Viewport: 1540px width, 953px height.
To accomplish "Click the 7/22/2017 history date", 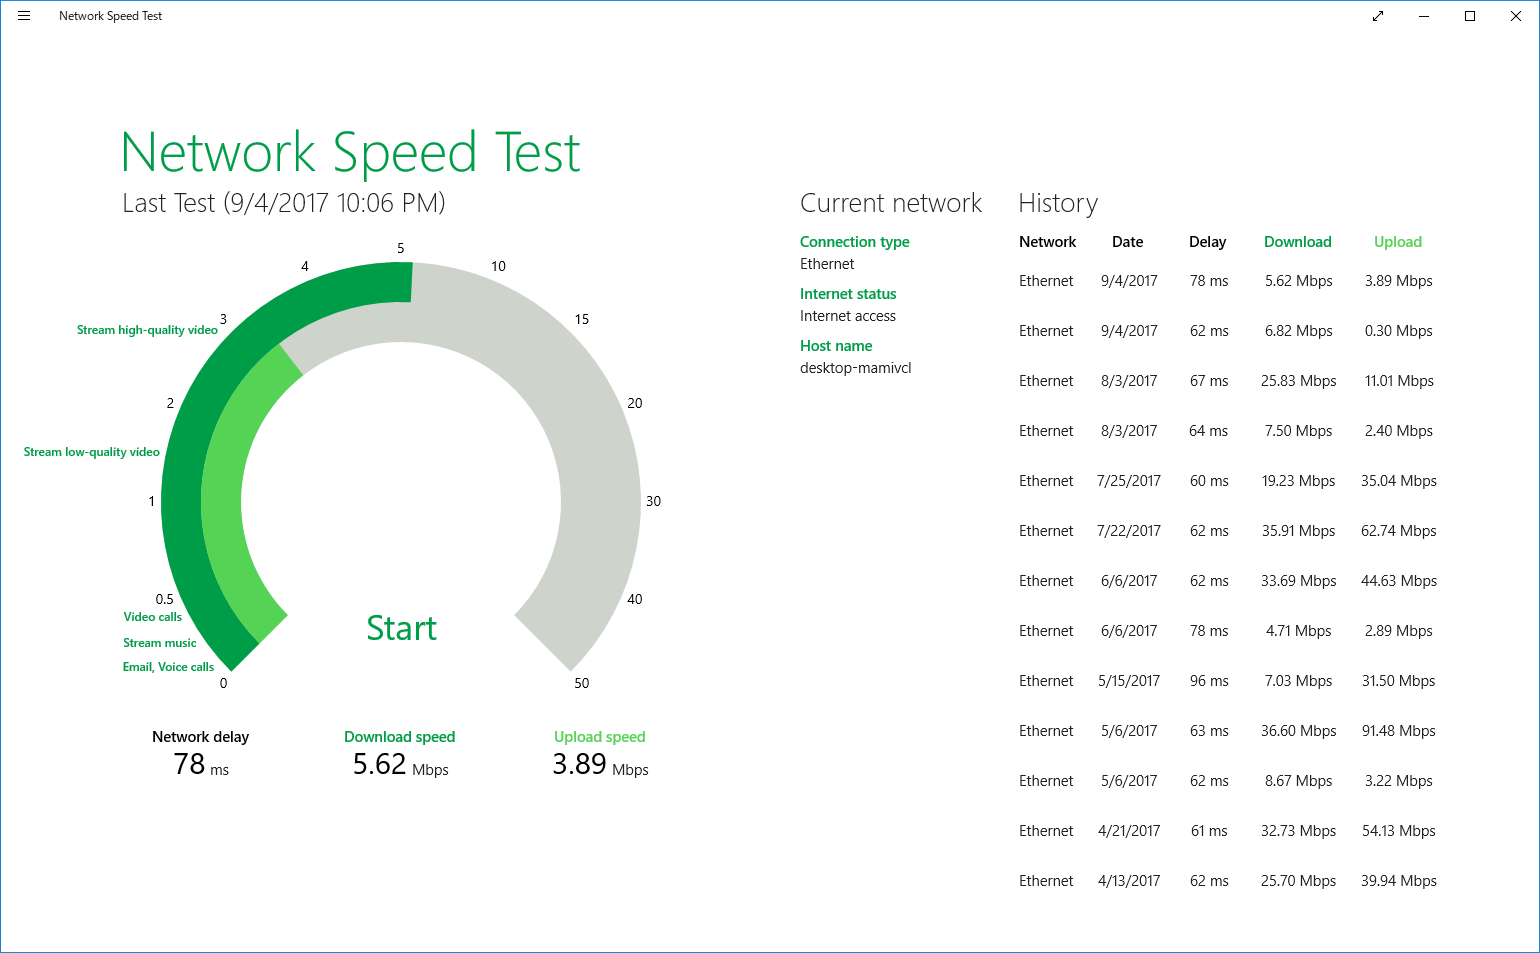I will [1129, 531].
